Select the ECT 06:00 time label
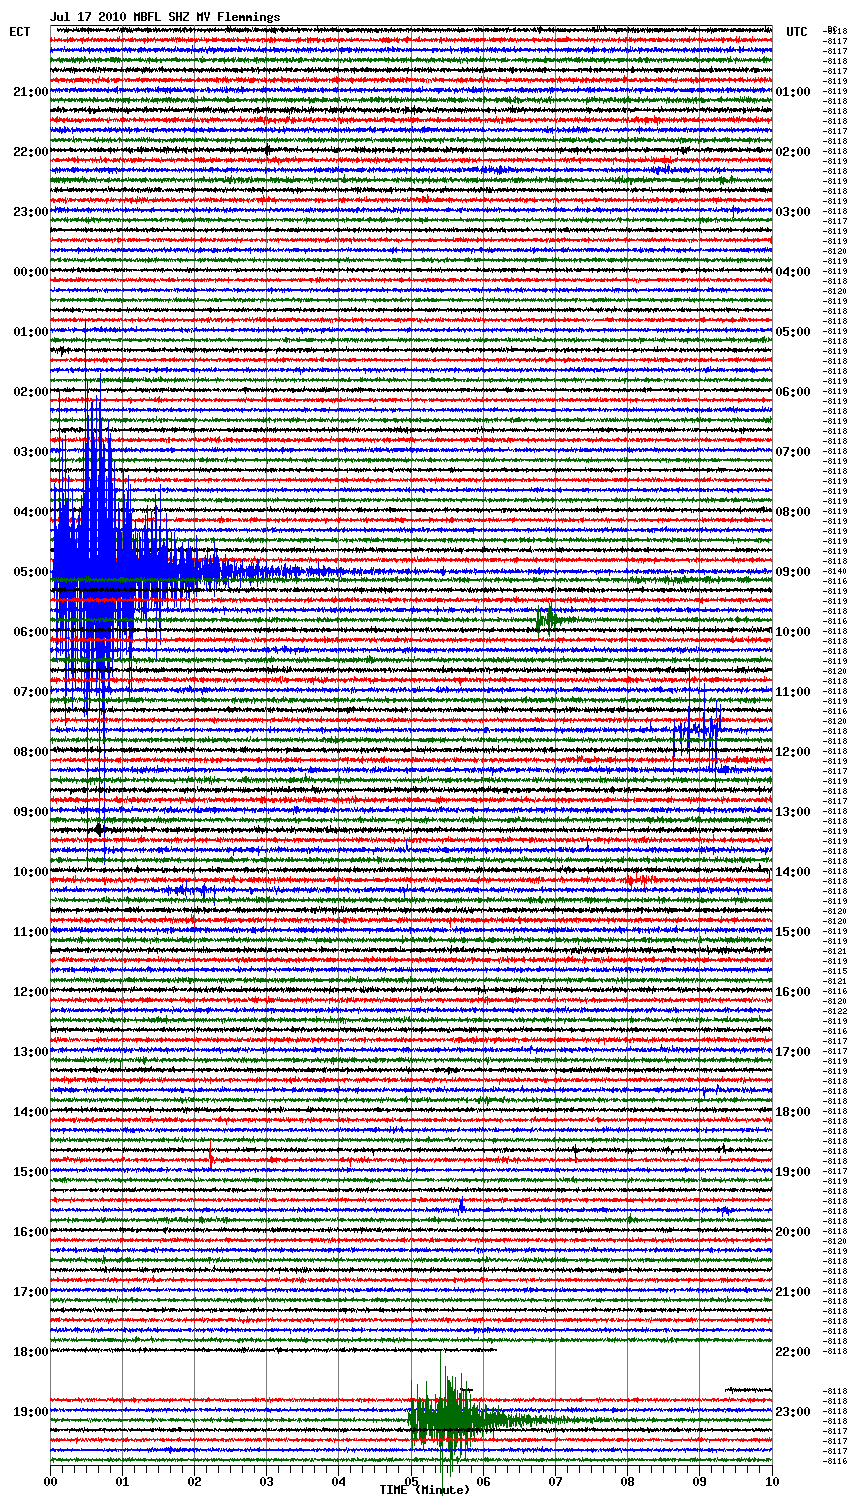The image size is (852, 1500). [31, 632]
